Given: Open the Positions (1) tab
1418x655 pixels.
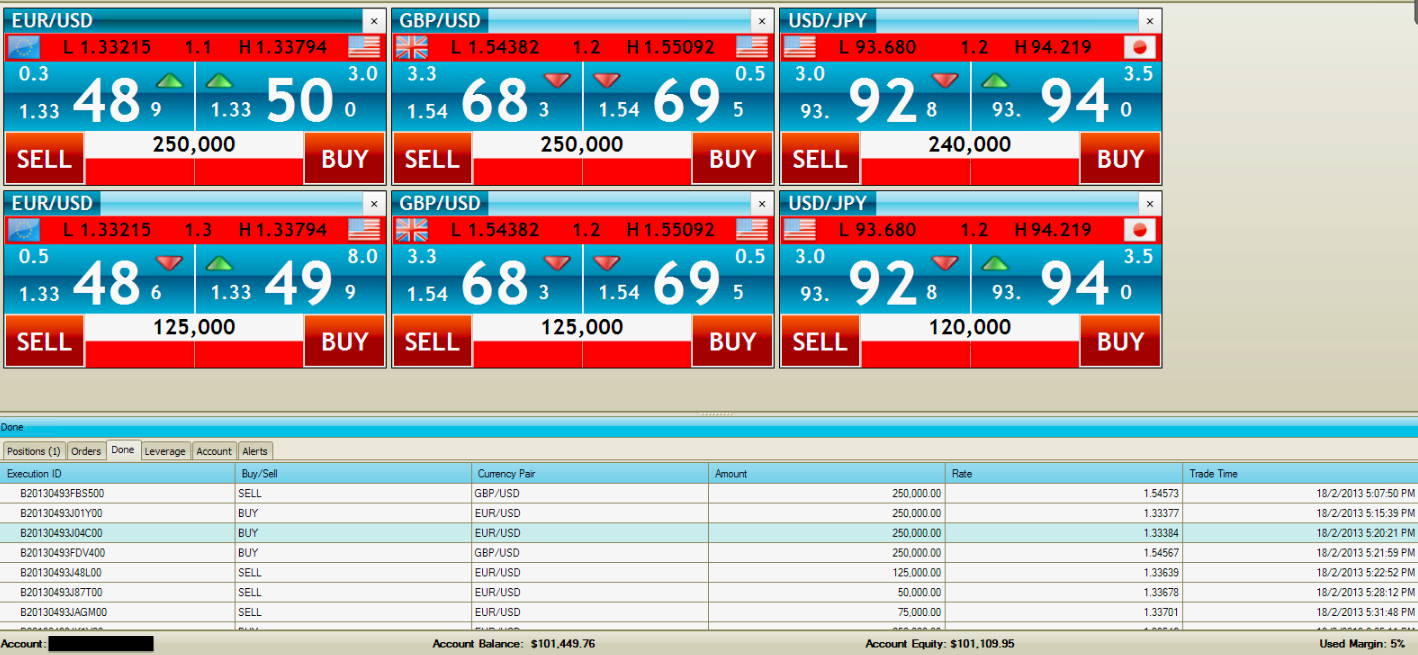Looking at the screenshot, I should 35,451.
